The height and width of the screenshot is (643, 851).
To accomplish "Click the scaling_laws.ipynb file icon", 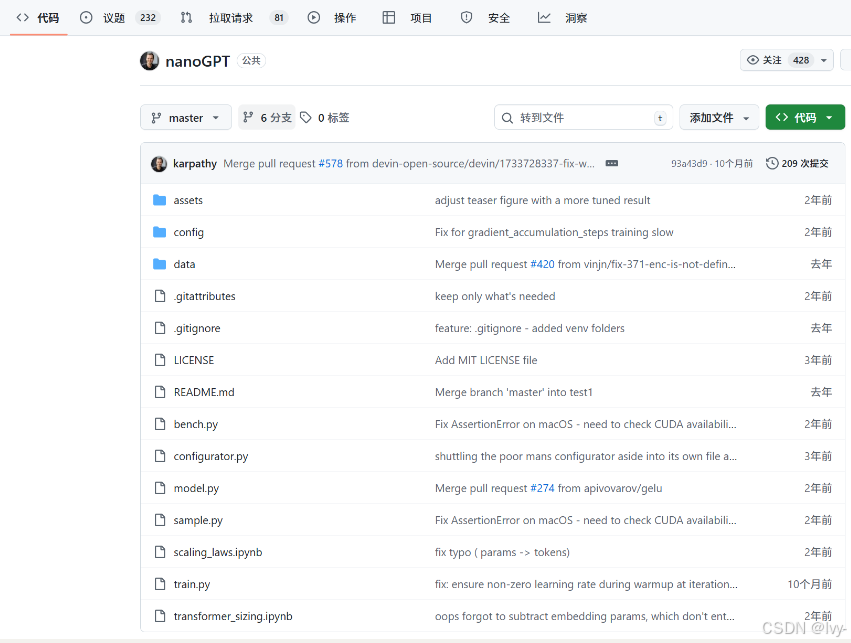I will pyautogui.click(x=160, y=552).
